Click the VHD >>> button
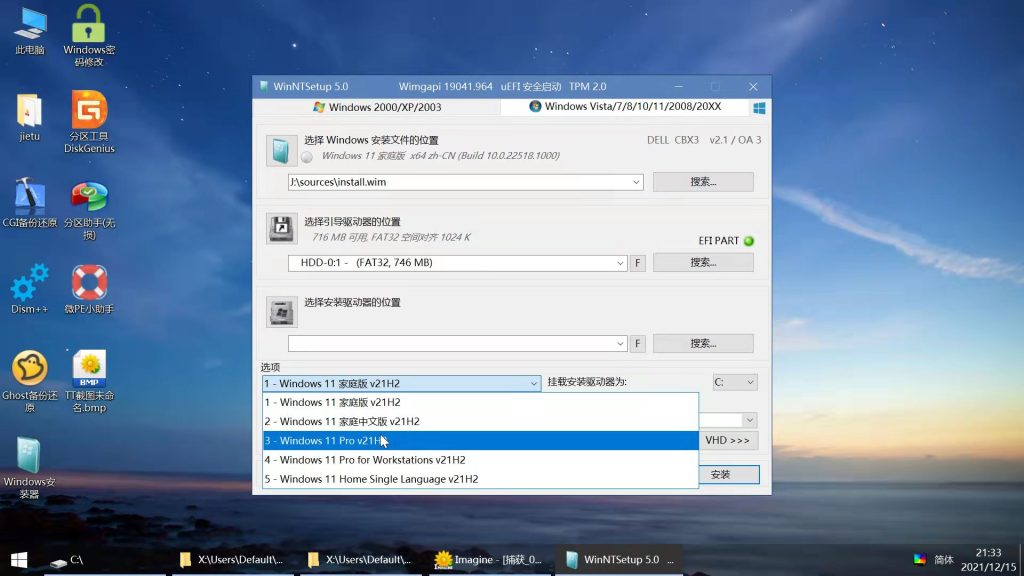The width and height of the screenshot is (1024, 576). [728, 440]
